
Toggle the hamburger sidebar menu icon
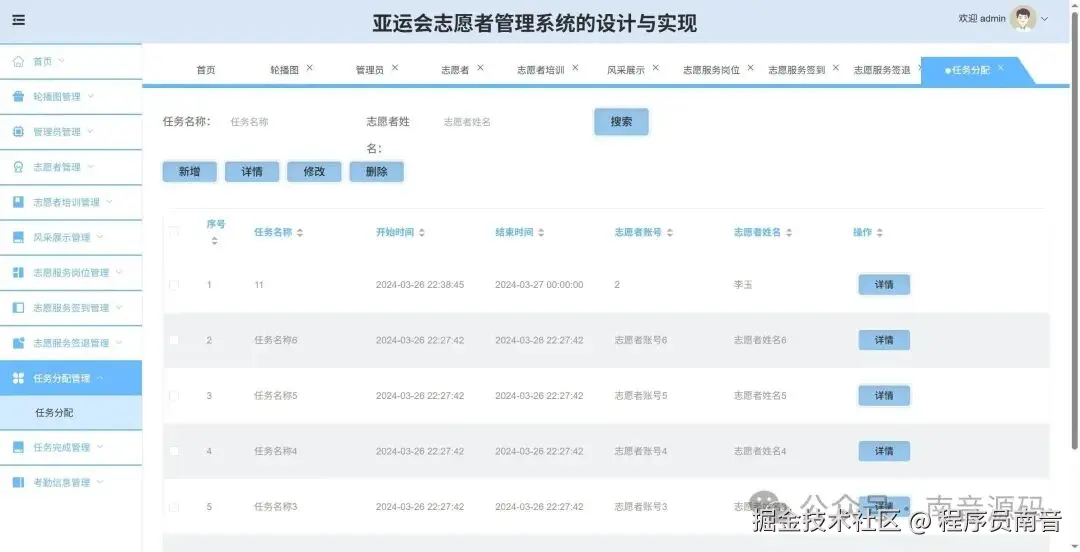point(19,20)
